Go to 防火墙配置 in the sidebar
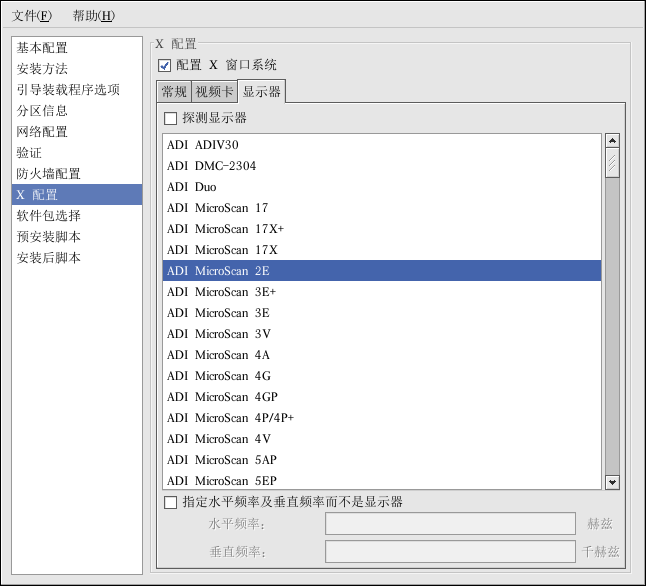The height and width of the screenshot is (586, 646). coord(48,174)
